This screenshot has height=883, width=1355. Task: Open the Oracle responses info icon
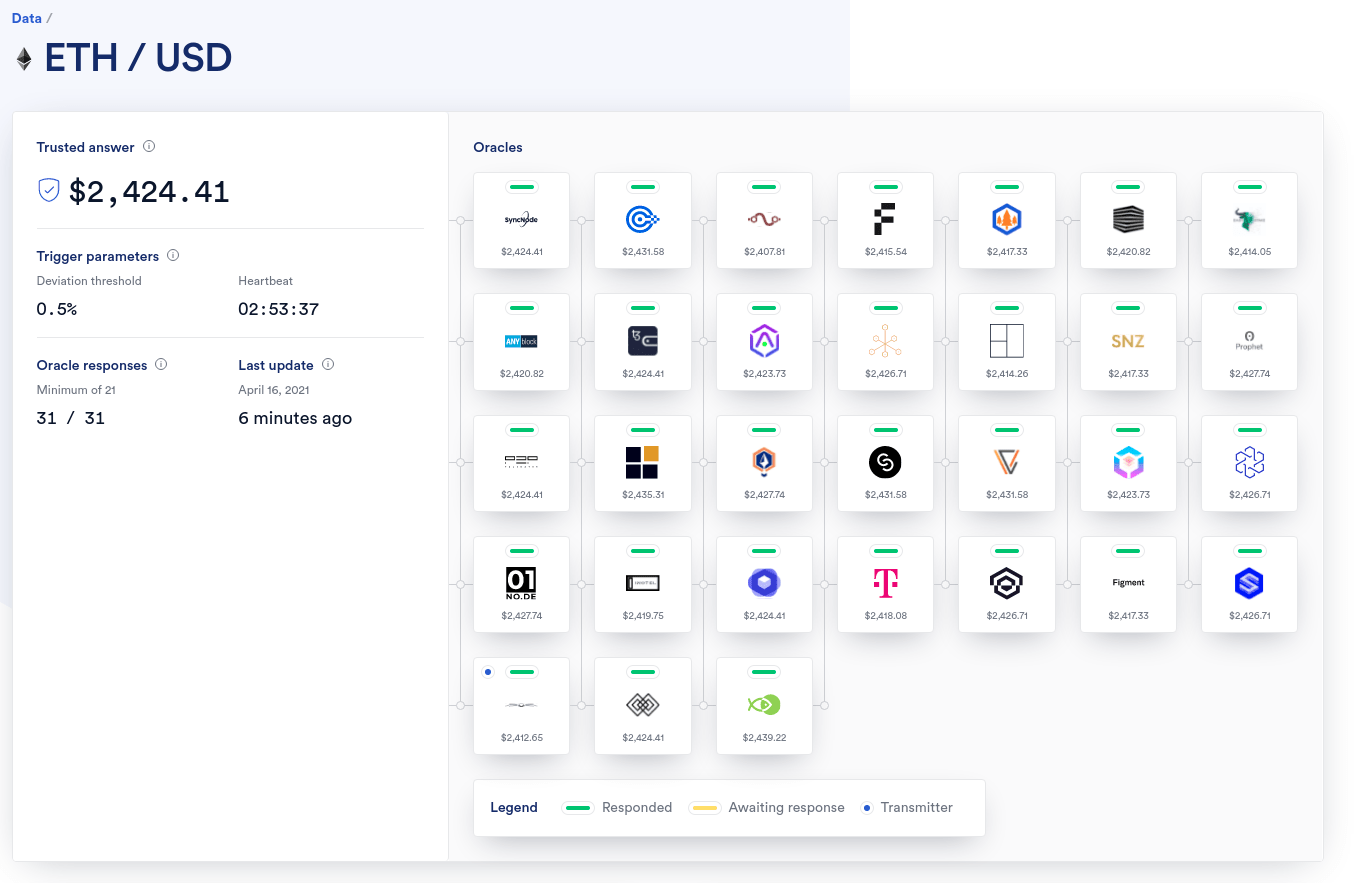click(x=161, y=365)
